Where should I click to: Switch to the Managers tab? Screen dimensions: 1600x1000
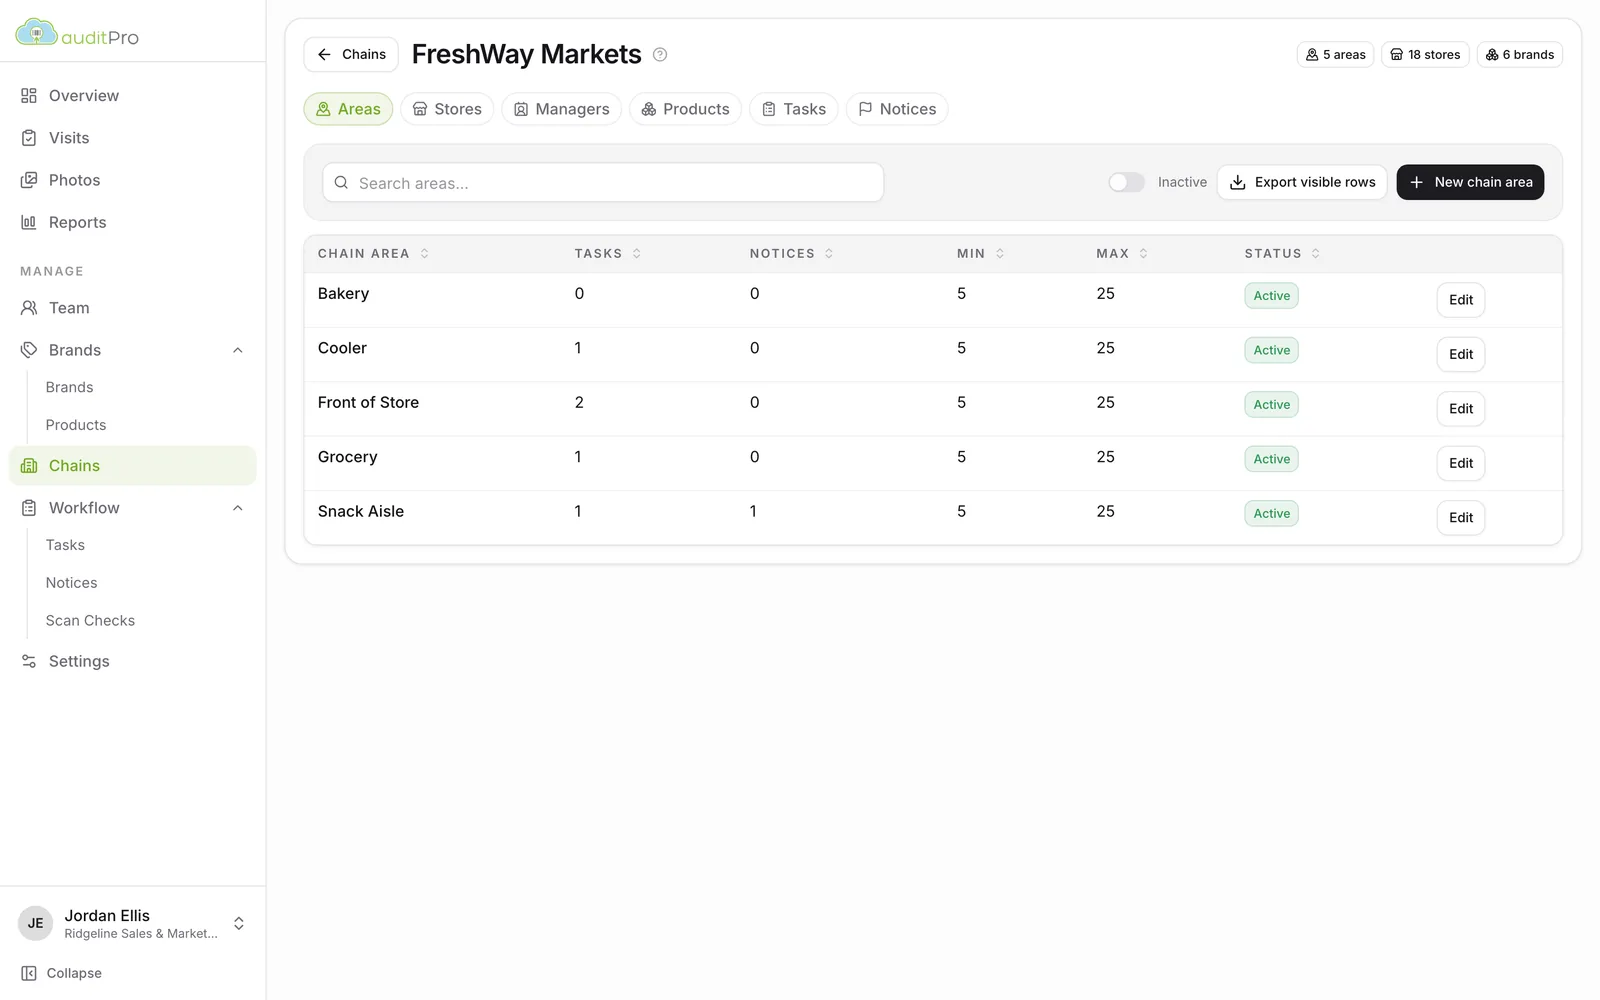561,109
